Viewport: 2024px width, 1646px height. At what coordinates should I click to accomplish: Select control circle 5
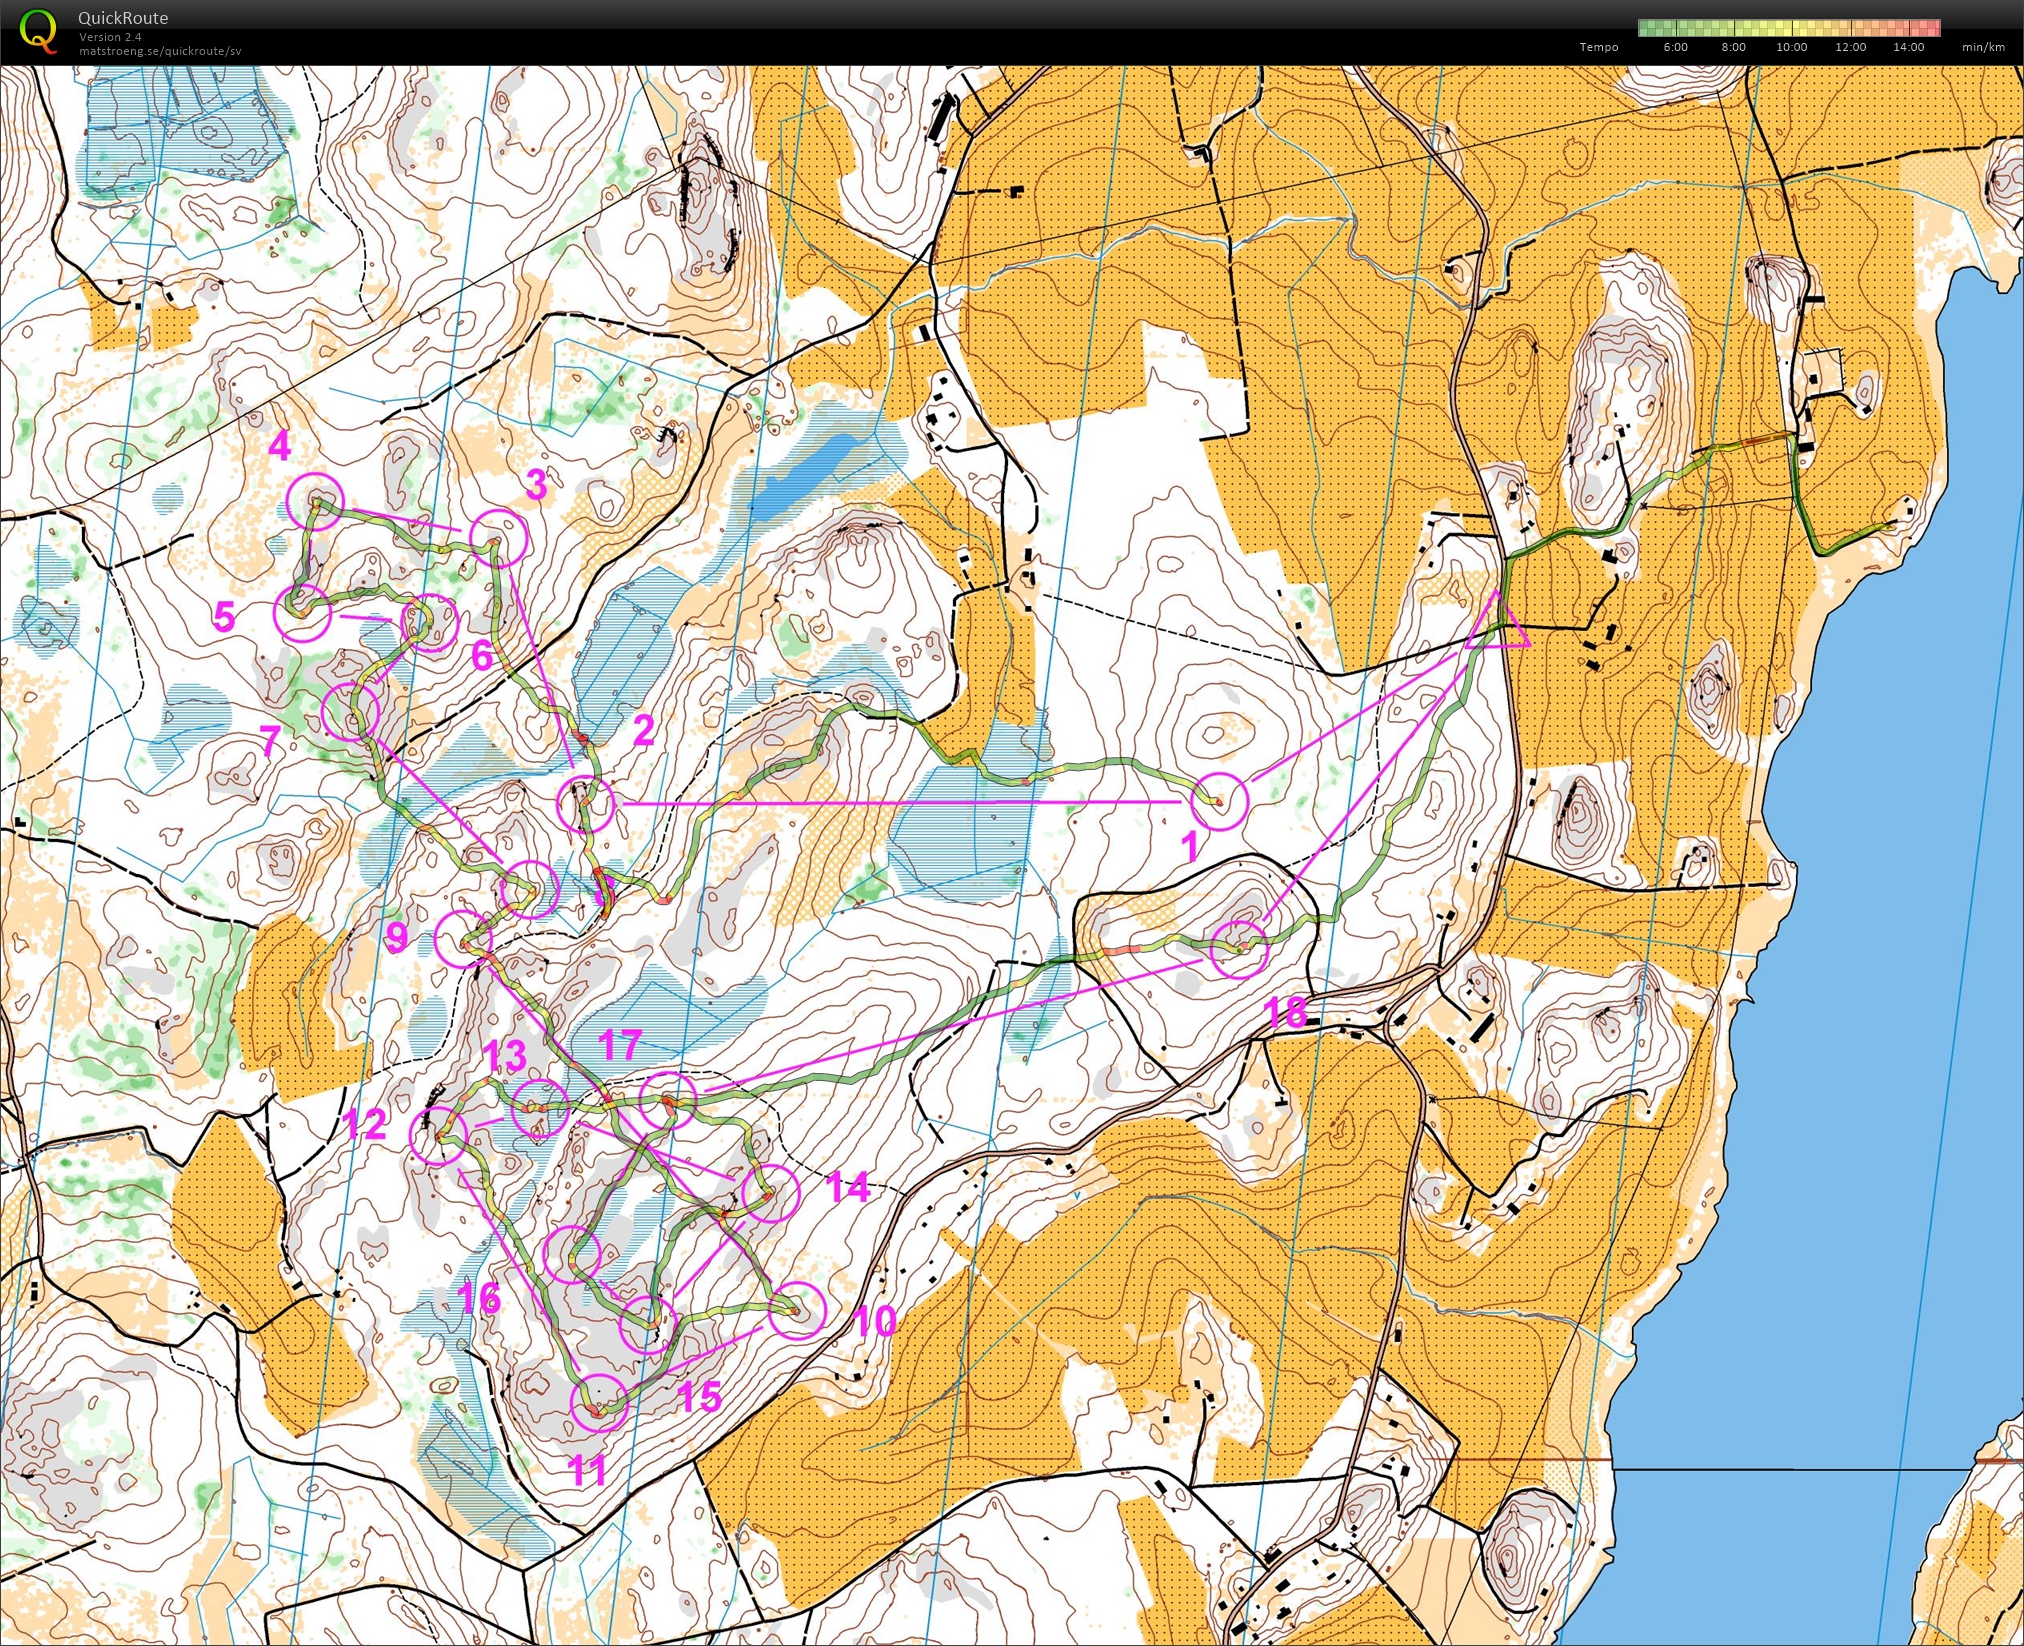click(x=303, y=613)
